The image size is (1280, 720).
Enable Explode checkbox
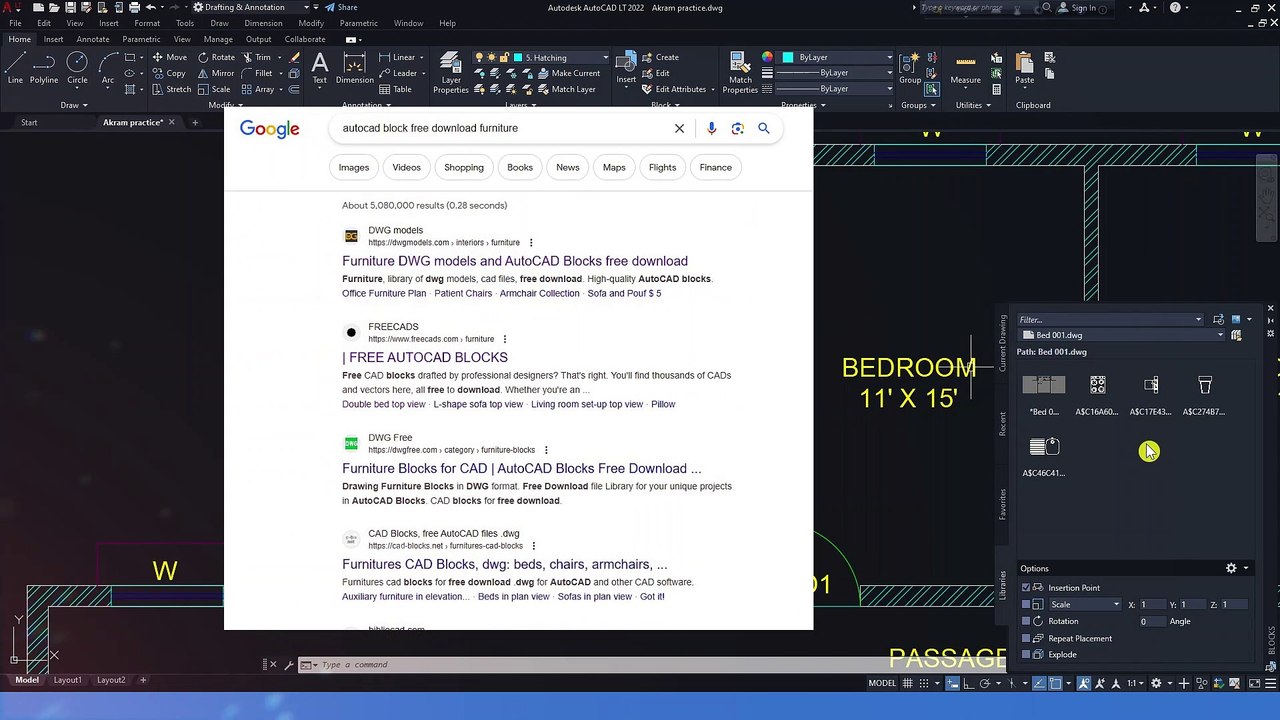(x=1026, y=654)
